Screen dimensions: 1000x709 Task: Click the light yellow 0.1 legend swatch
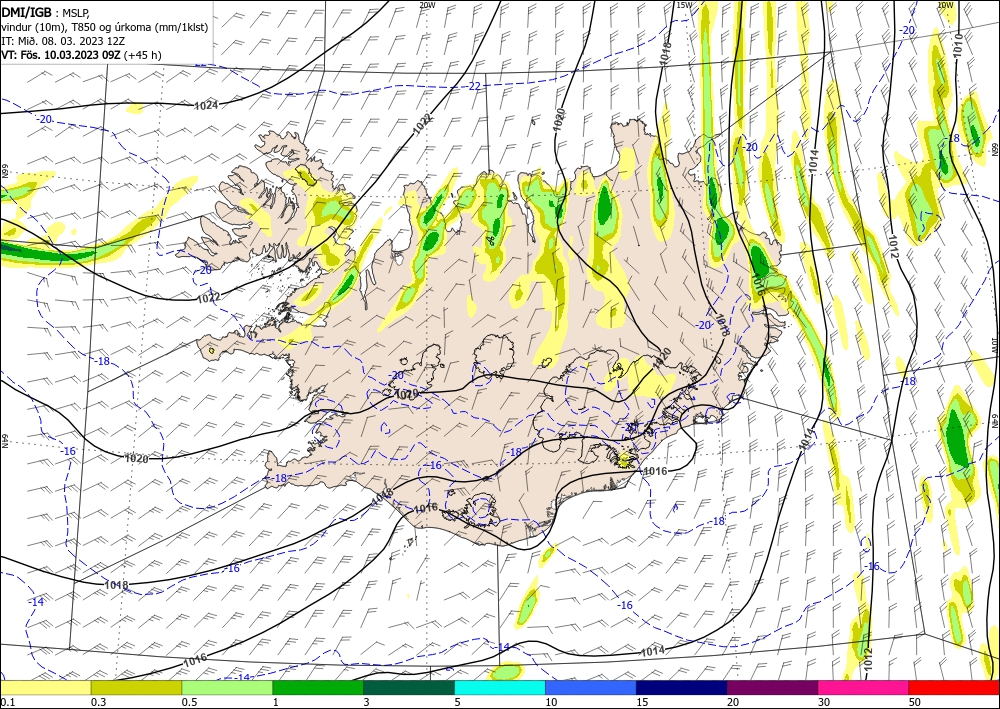click(45, 687)
